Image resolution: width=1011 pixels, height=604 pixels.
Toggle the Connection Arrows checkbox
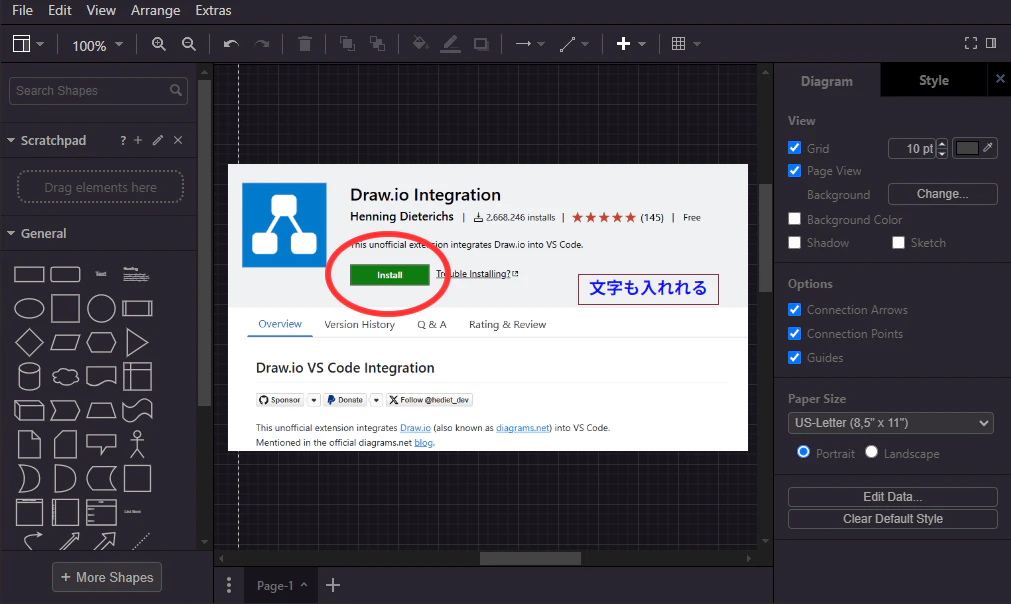[794, 309]
